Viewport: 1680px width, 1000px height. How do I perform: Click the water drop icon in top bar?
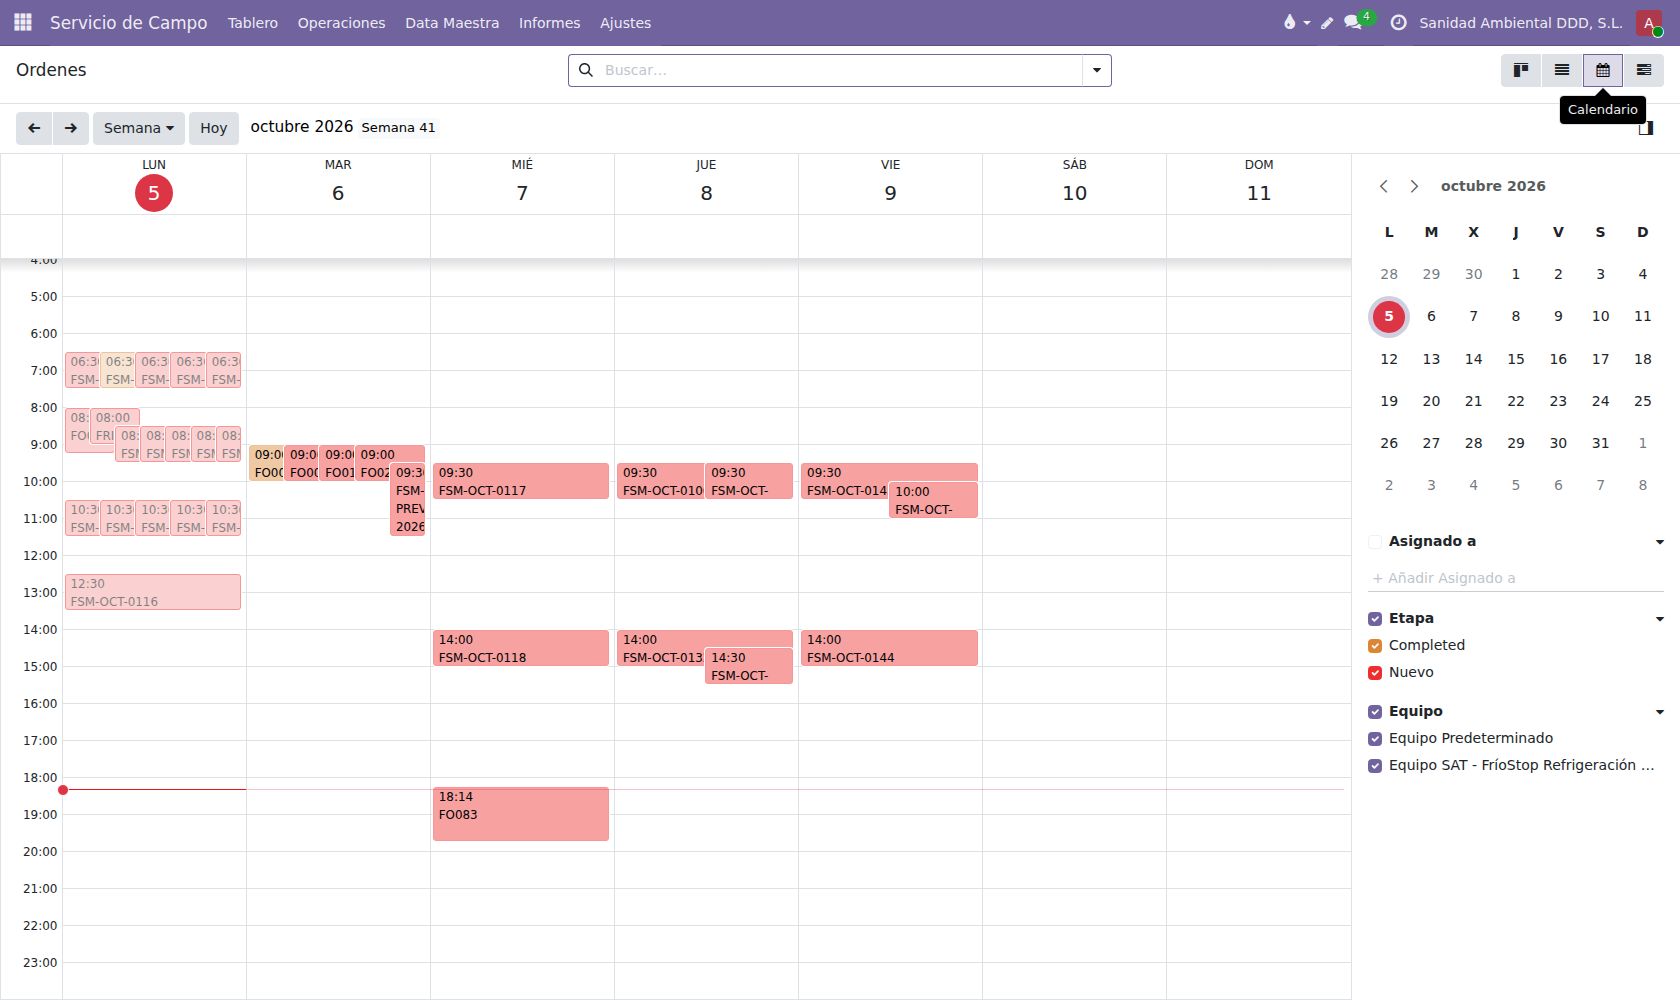click(1290, 22)
